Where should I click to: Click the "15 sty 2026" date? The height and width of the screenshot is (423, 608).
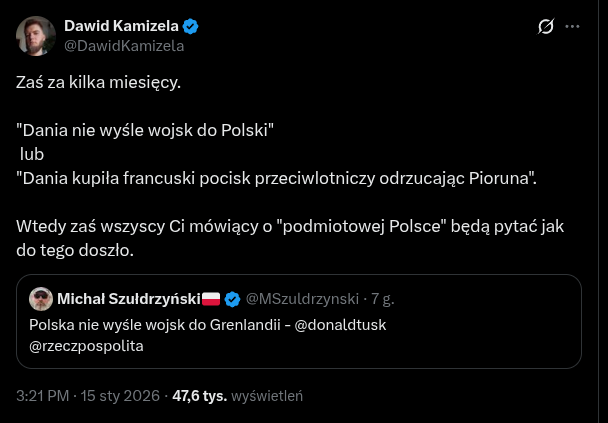click(x=122, y=395)
